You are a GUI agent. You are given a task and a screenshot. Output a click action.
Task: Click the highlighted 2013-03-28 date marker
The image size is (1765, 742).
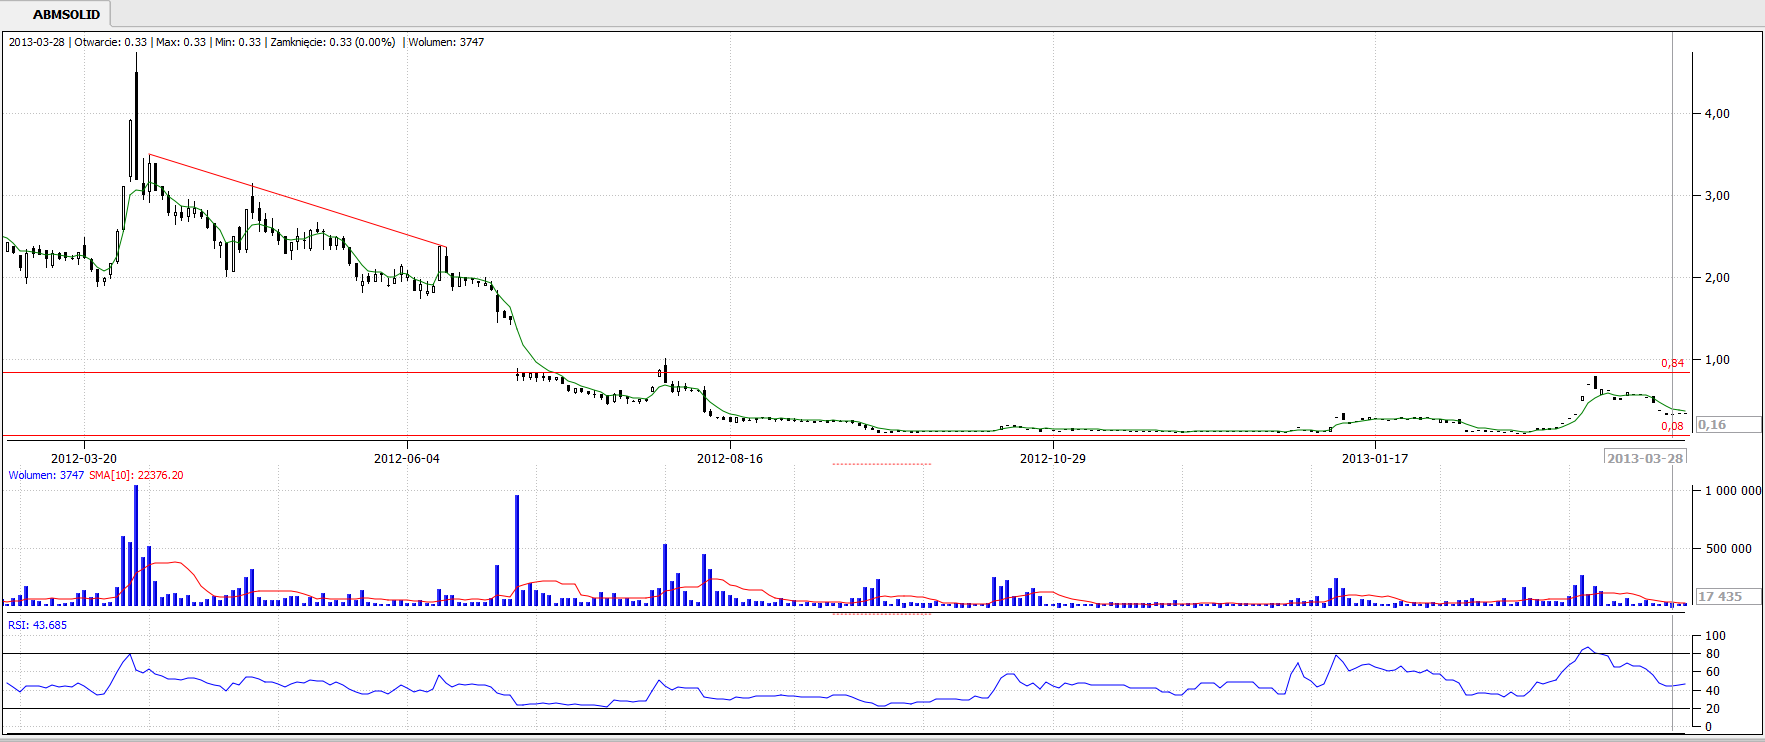(1645, 458)
